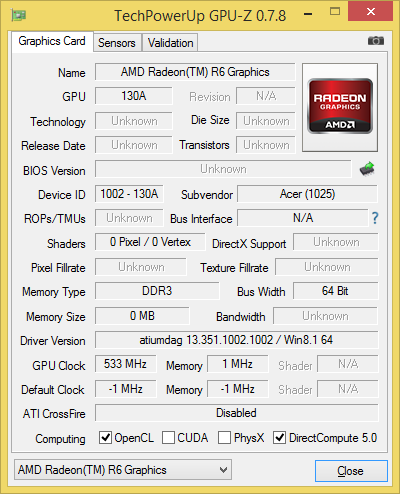The image size is (400, 494).
Task: Click the 'ATI CrossFire' label
Action: (54, 414)
